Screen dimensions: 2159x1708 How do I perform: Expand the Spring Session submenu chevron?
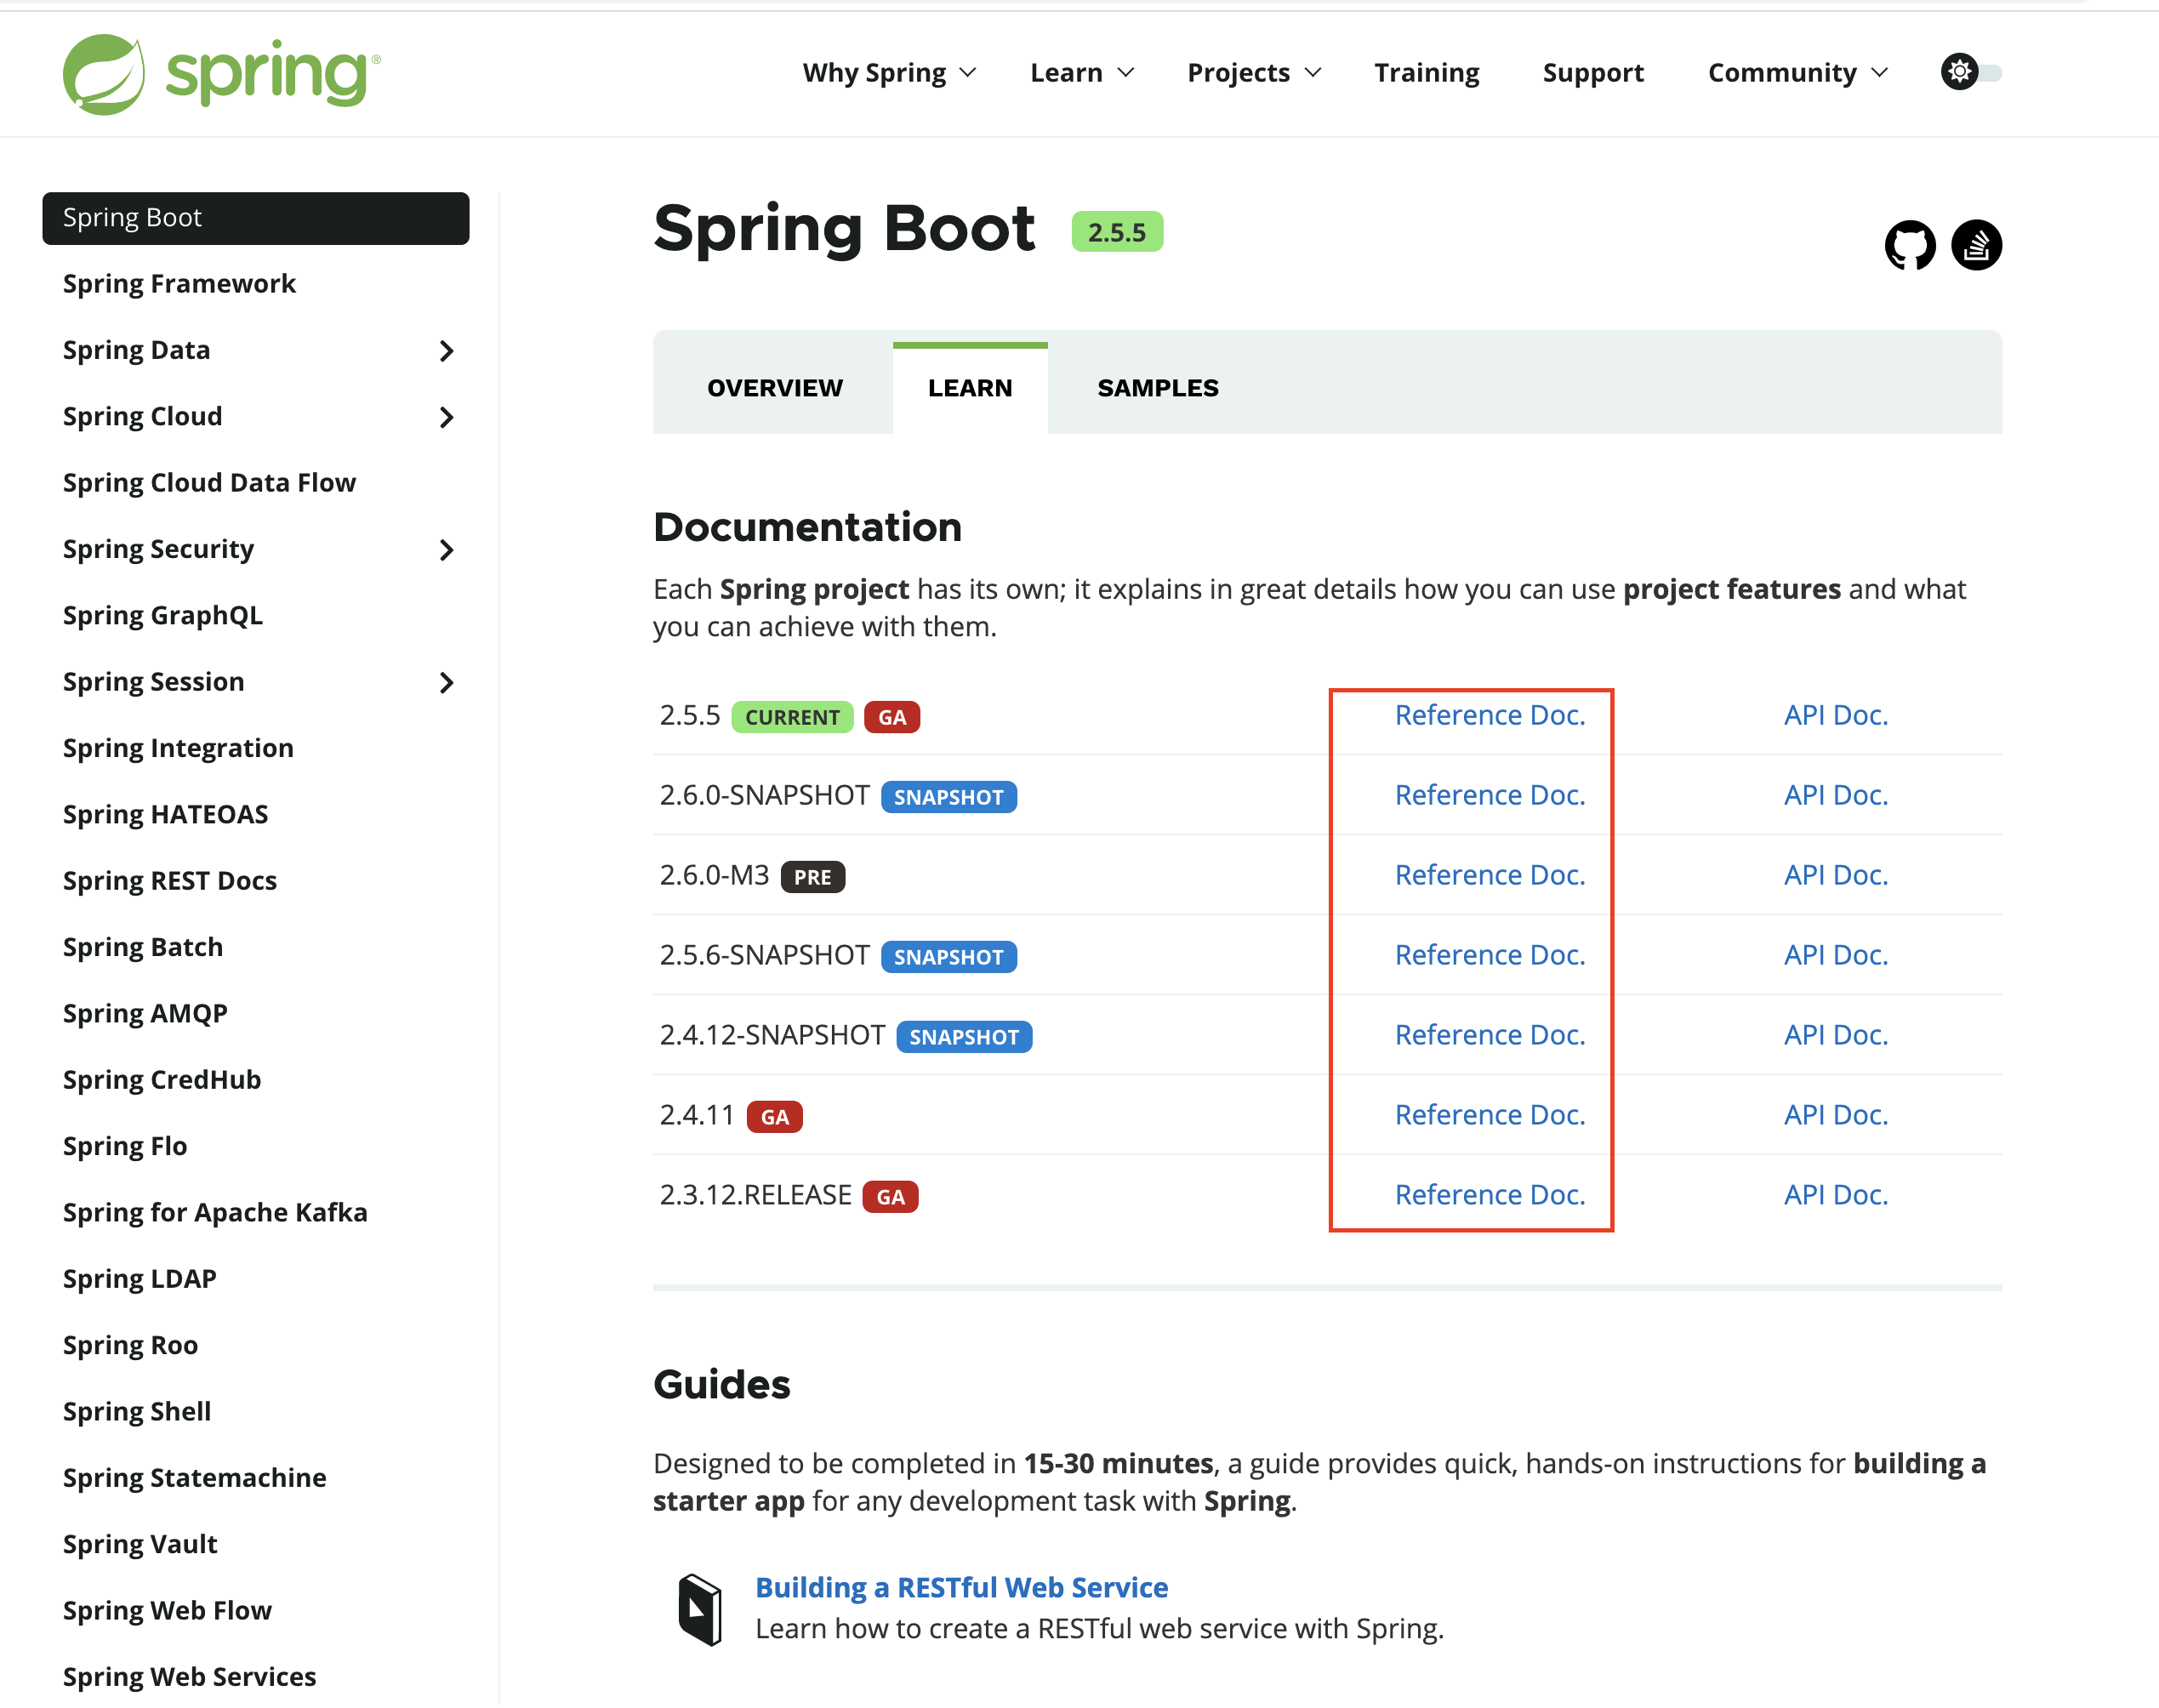point(446,683)
